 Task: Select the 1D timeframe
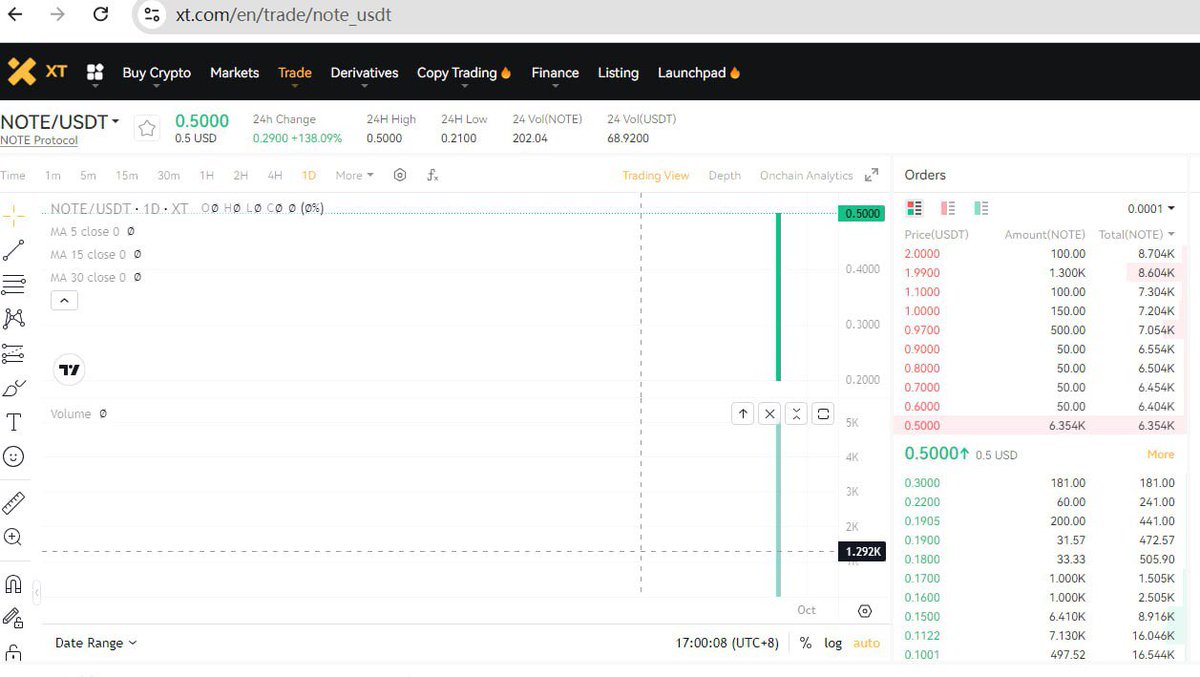tap(309, 175)
